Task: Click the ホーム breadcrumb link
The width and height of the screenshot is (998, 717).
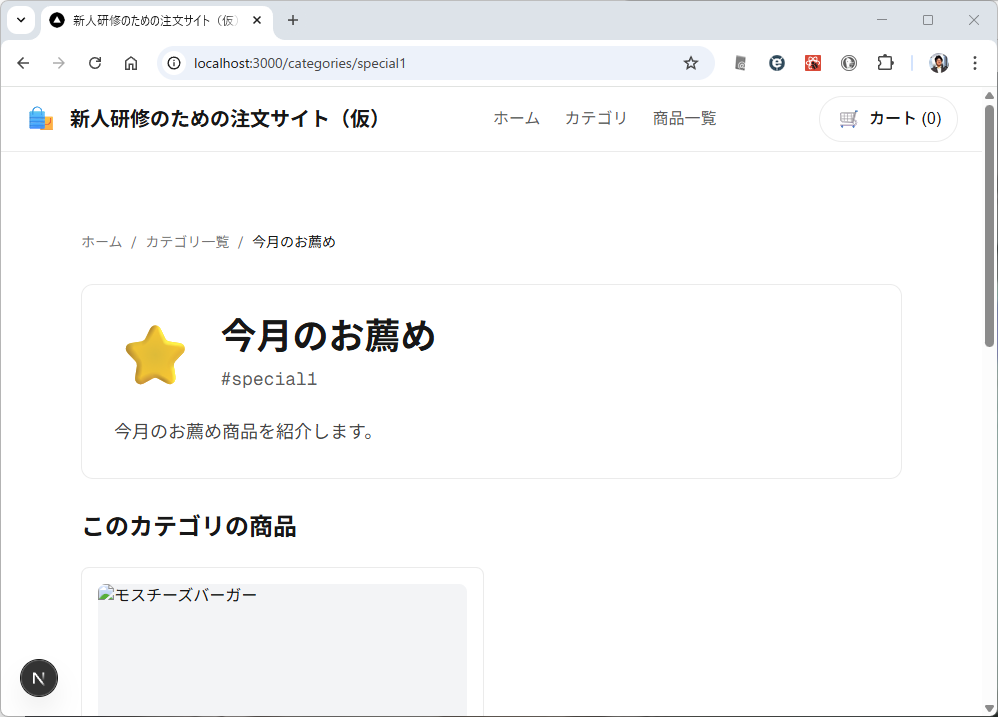Action: point(101,242)
